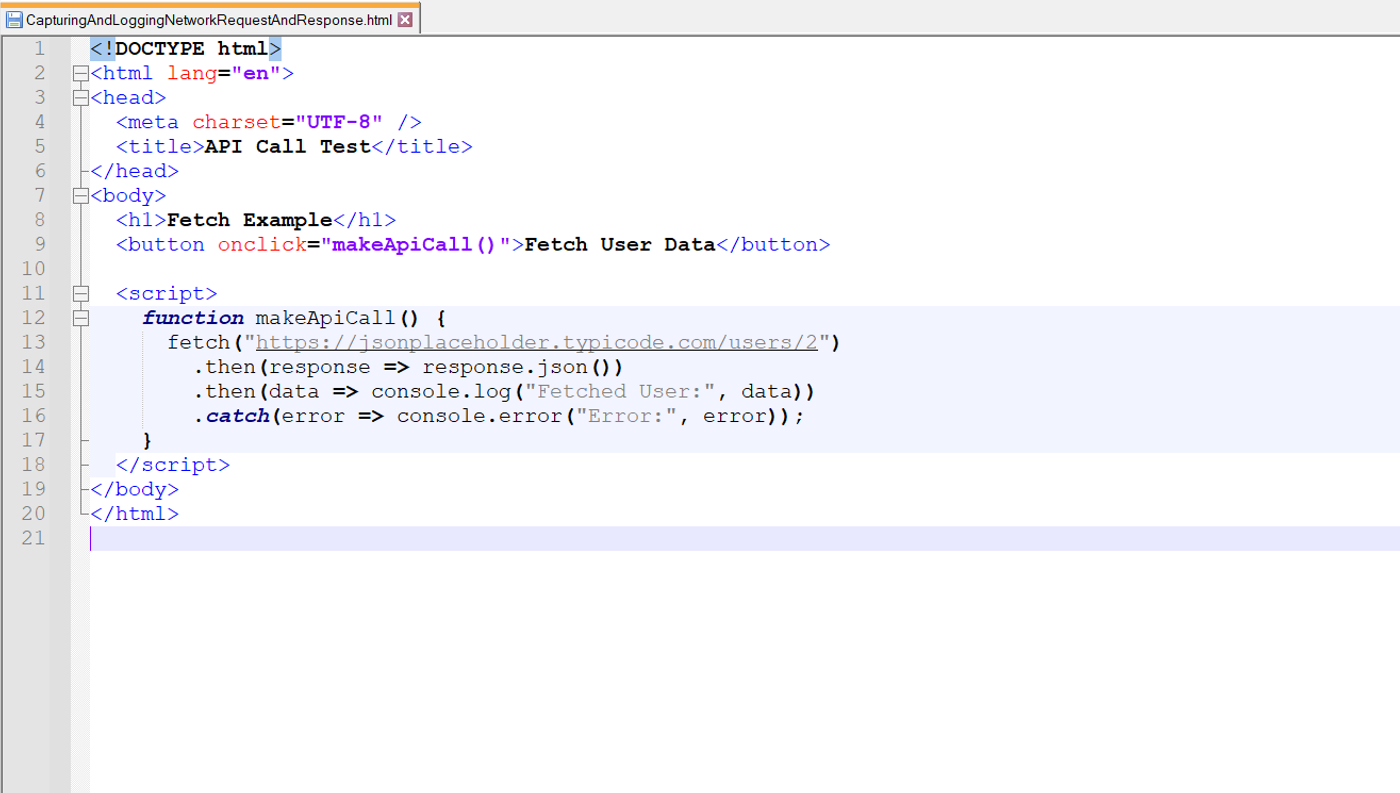Click console.error on line 16
This screenshot has width=1400, height=793.
click(x=480, y=416)
